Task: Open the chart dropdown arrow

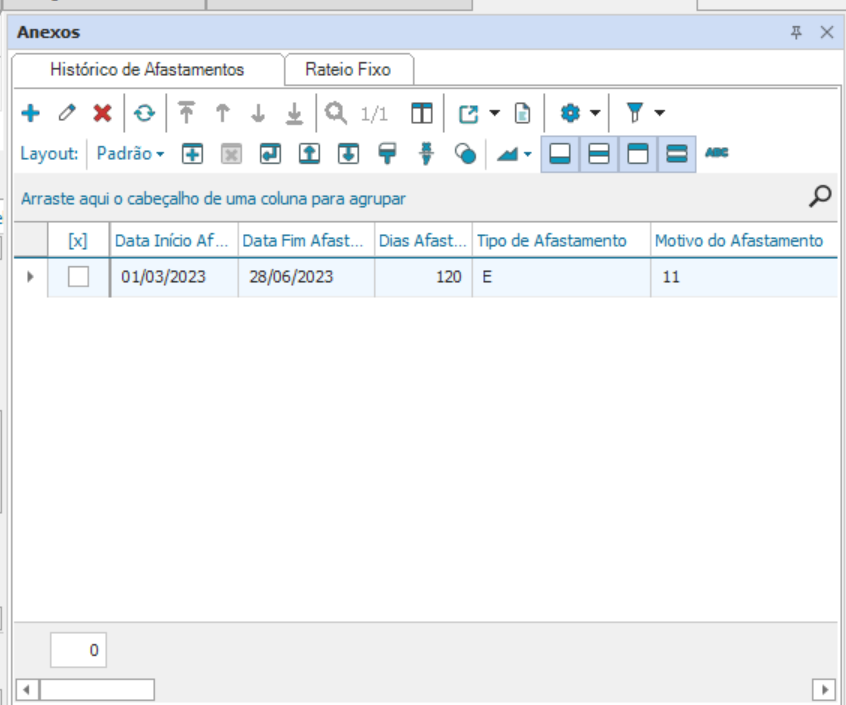Action: 528,154
